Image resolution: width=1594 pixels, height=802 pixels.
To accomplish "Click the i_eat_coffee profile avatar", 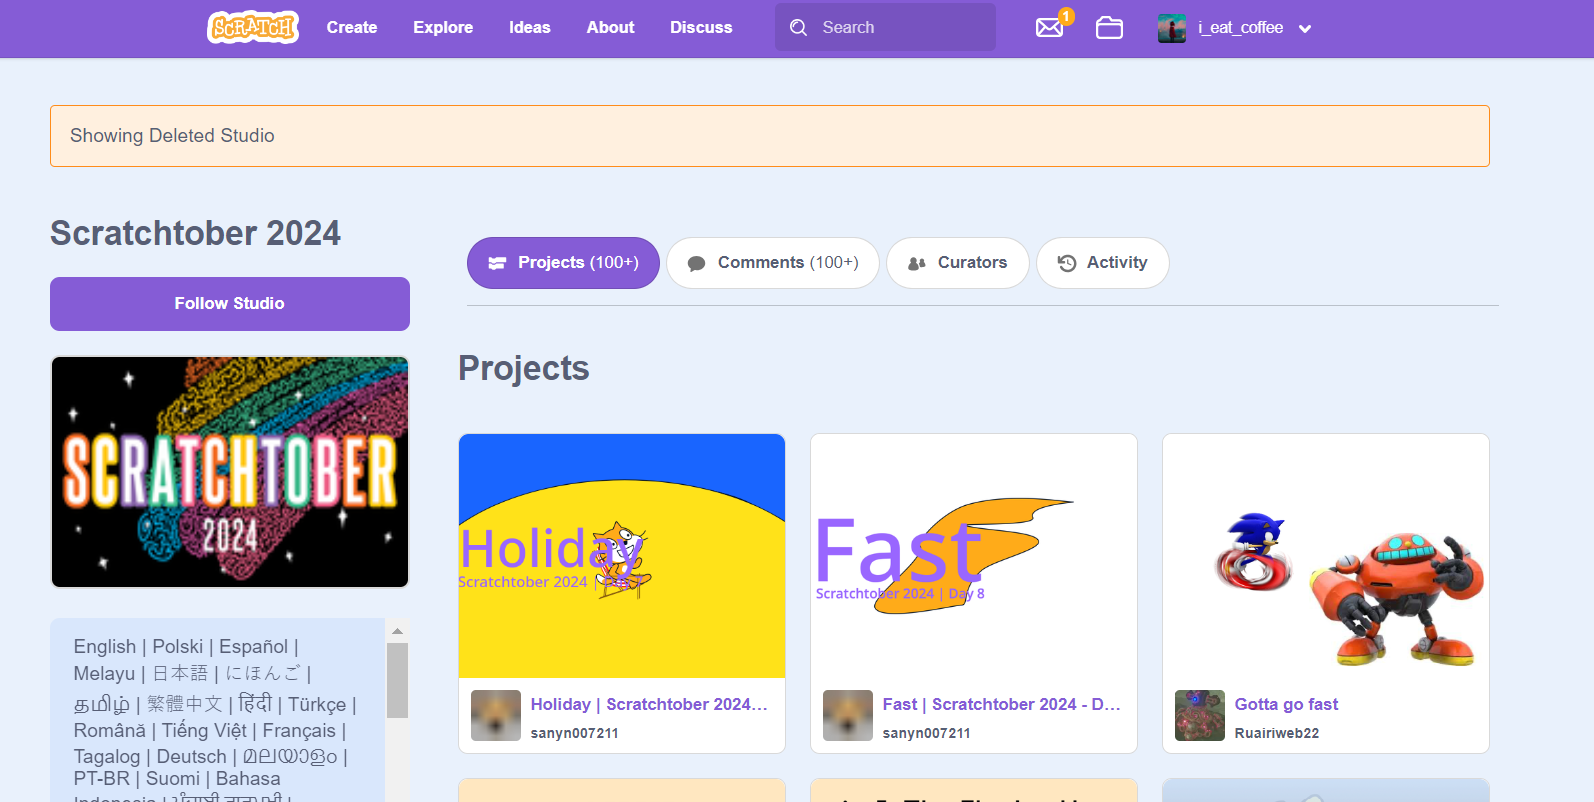I will pyautogui.click(x=1171, y=28).
